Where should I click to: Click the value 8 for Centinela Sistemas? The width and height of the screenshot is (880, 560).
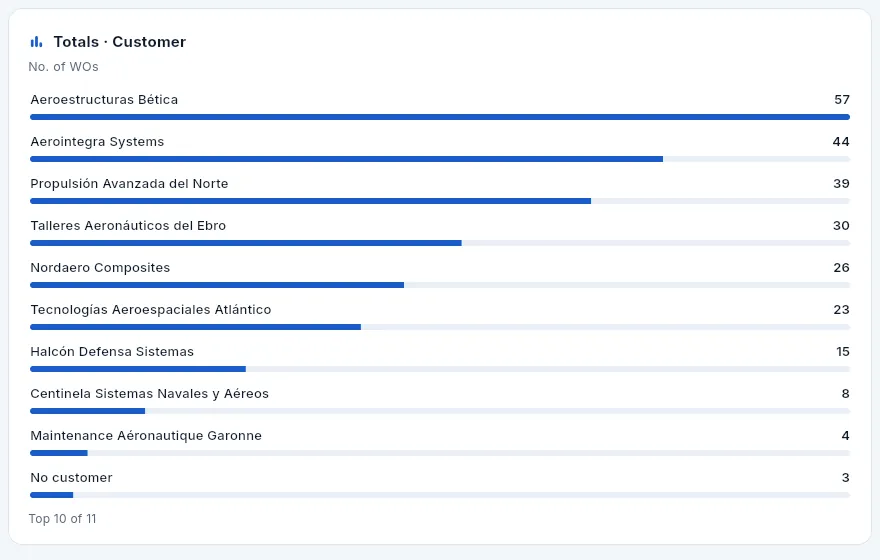(x=846, y=394)
